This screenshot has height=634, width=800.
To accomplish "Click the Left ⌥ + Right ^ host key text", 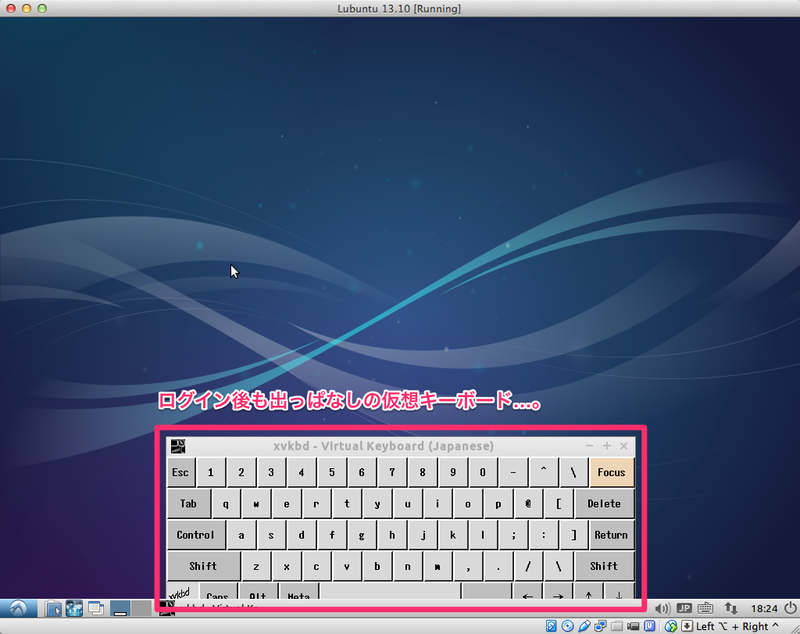I will (737, 626).
